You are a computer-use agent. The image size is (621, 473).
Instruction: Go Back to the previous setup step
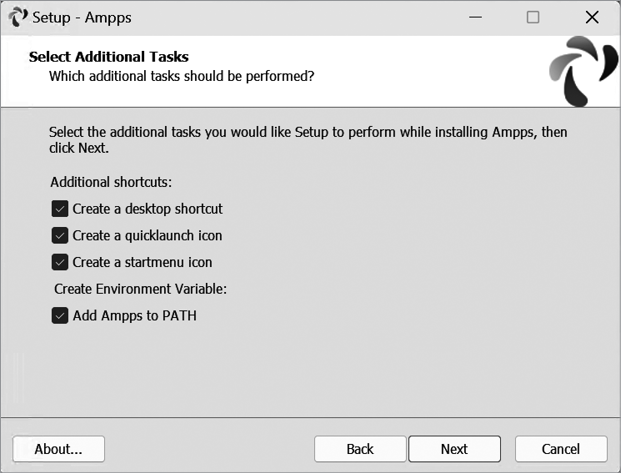coord(360,449)
